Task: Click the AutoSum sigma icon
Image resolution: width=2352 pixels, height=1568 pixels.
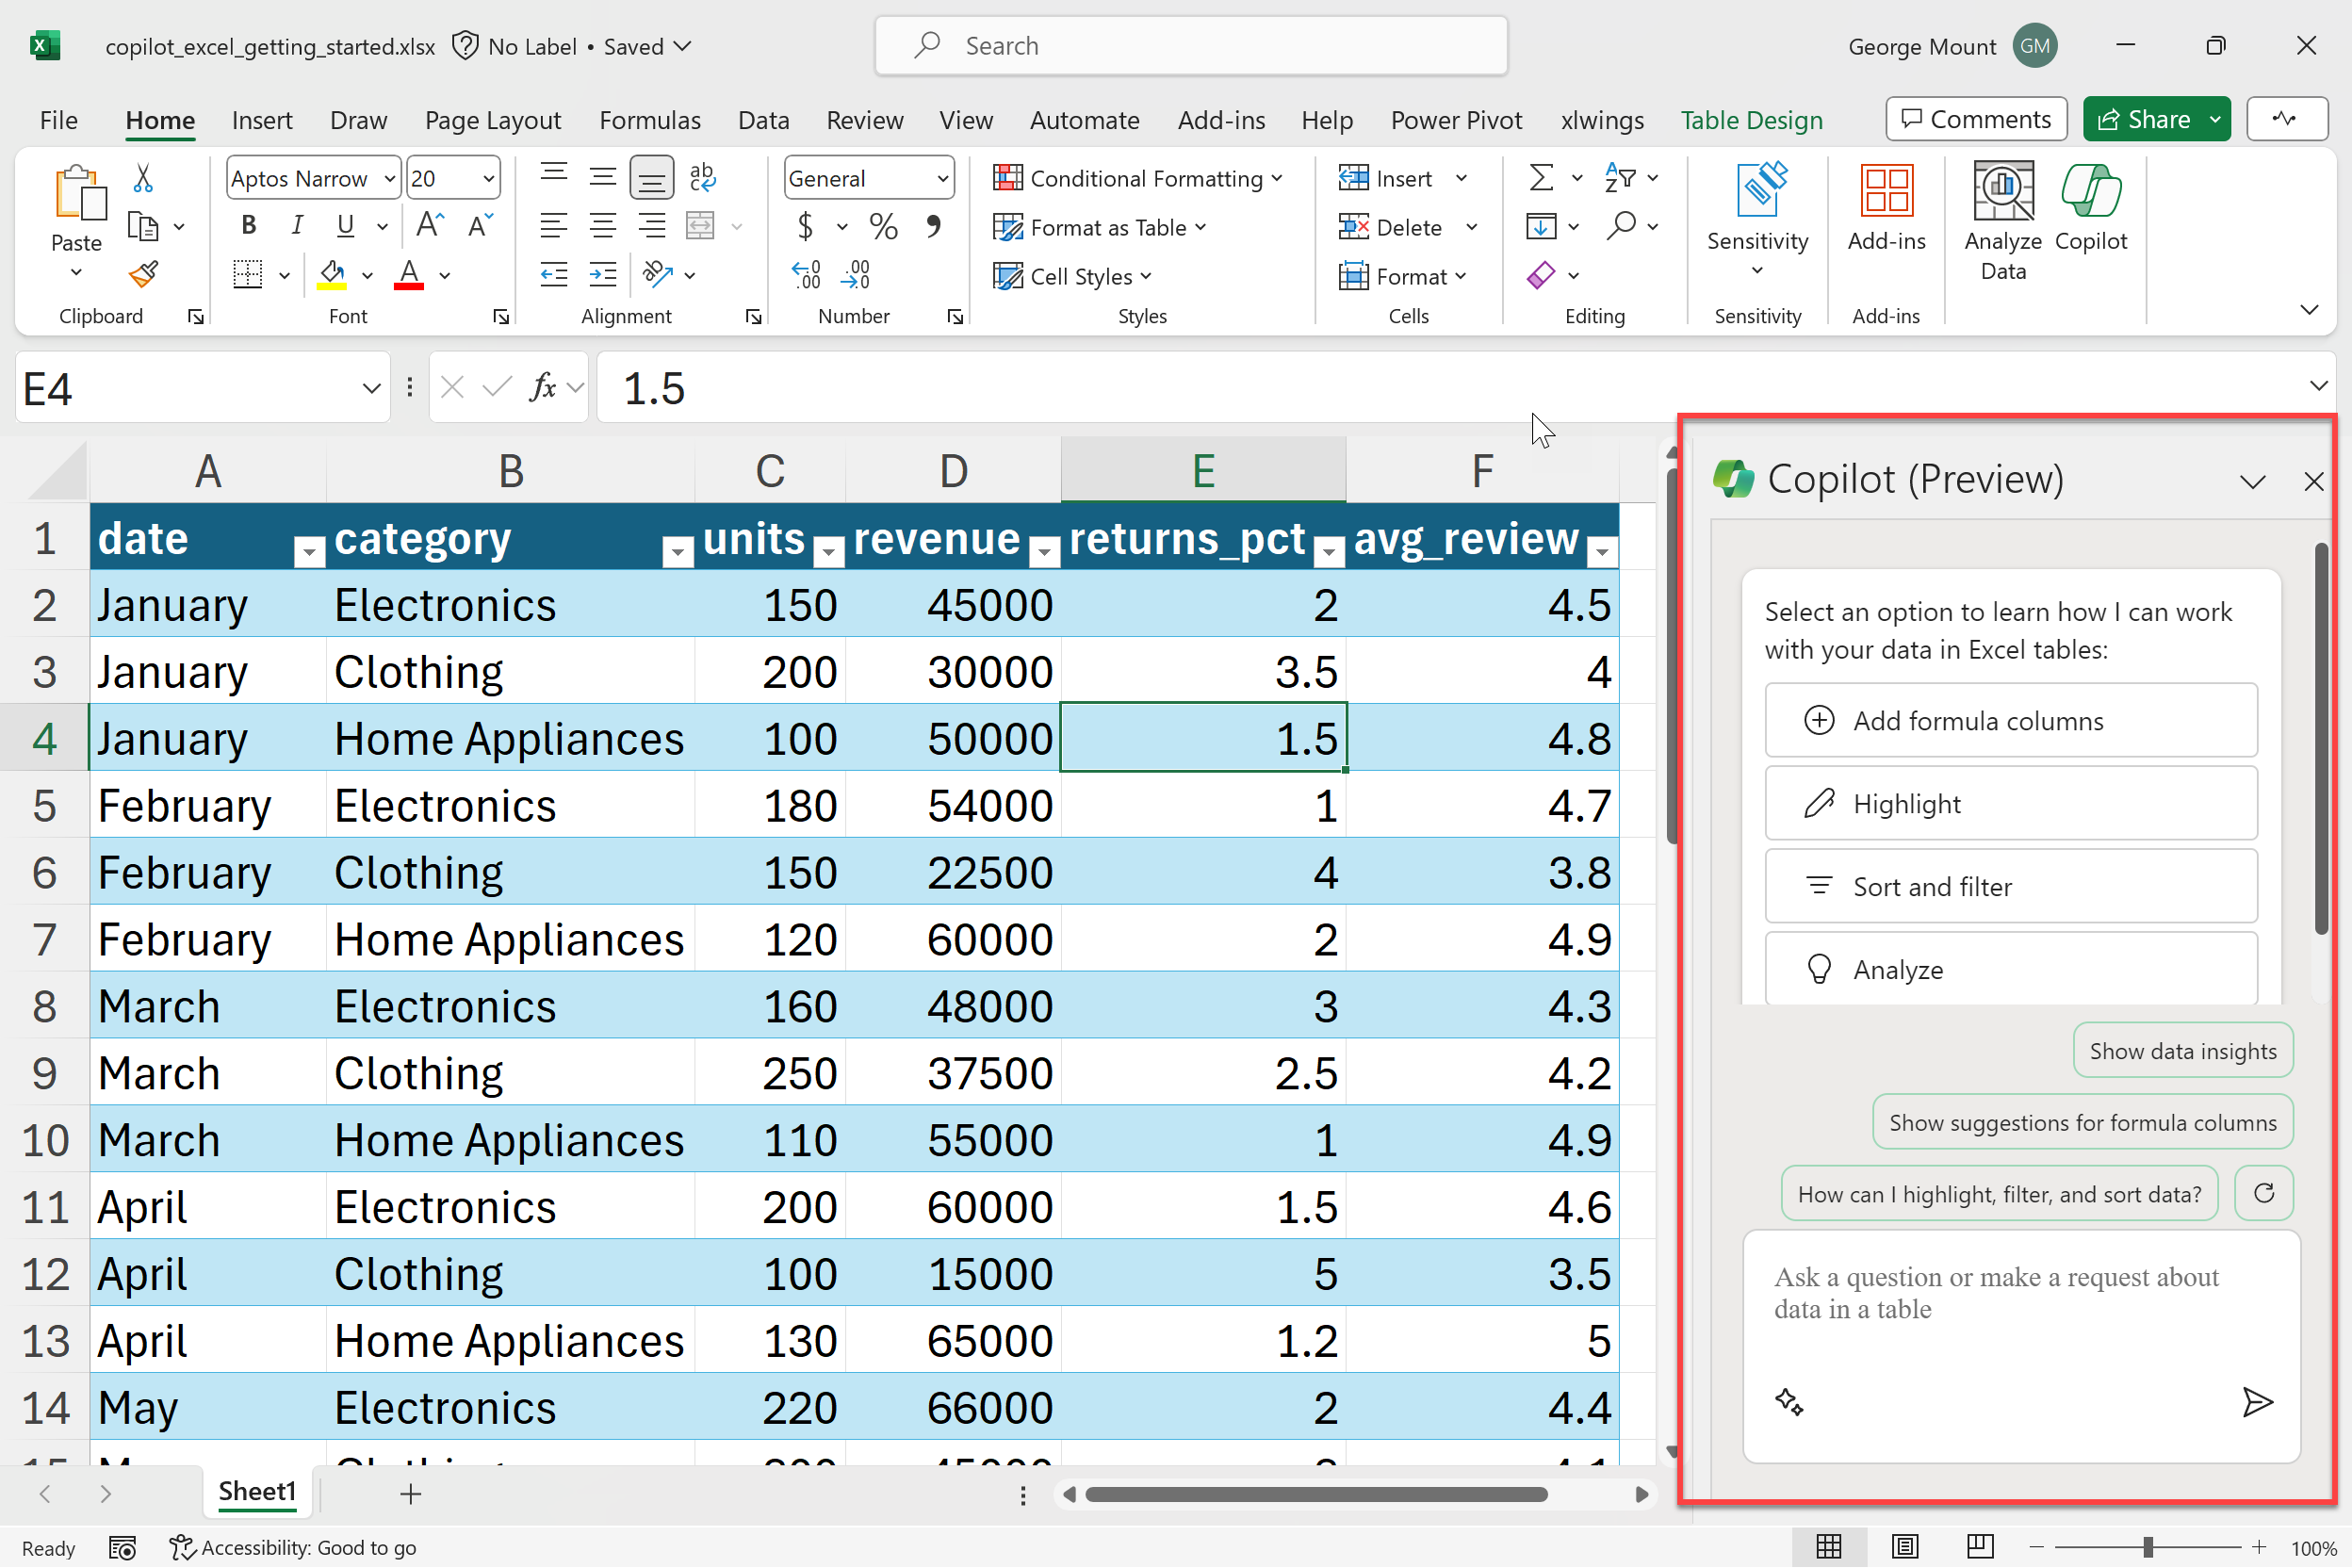Action: [1541, 178]
